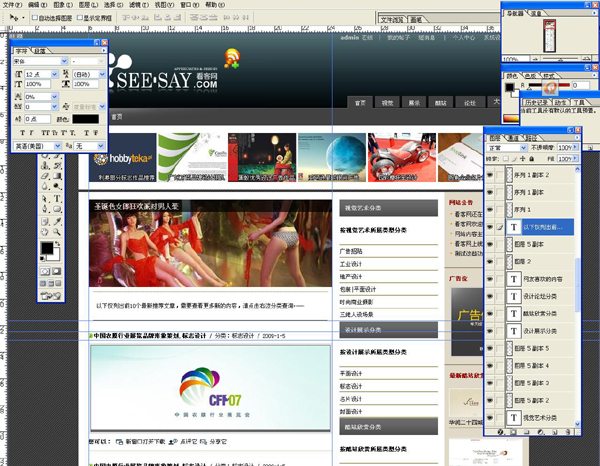
Task: Open the 图像 menu
Action: coord(63,5)
